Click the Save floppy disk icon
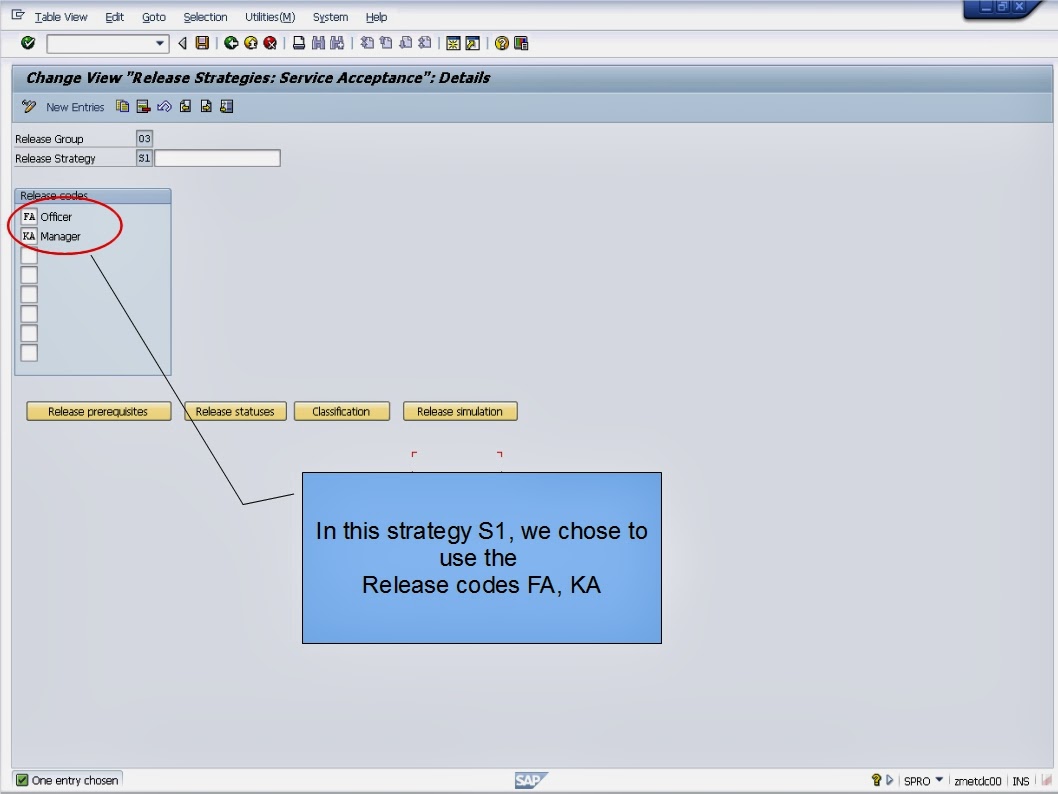 pos(202,43)
